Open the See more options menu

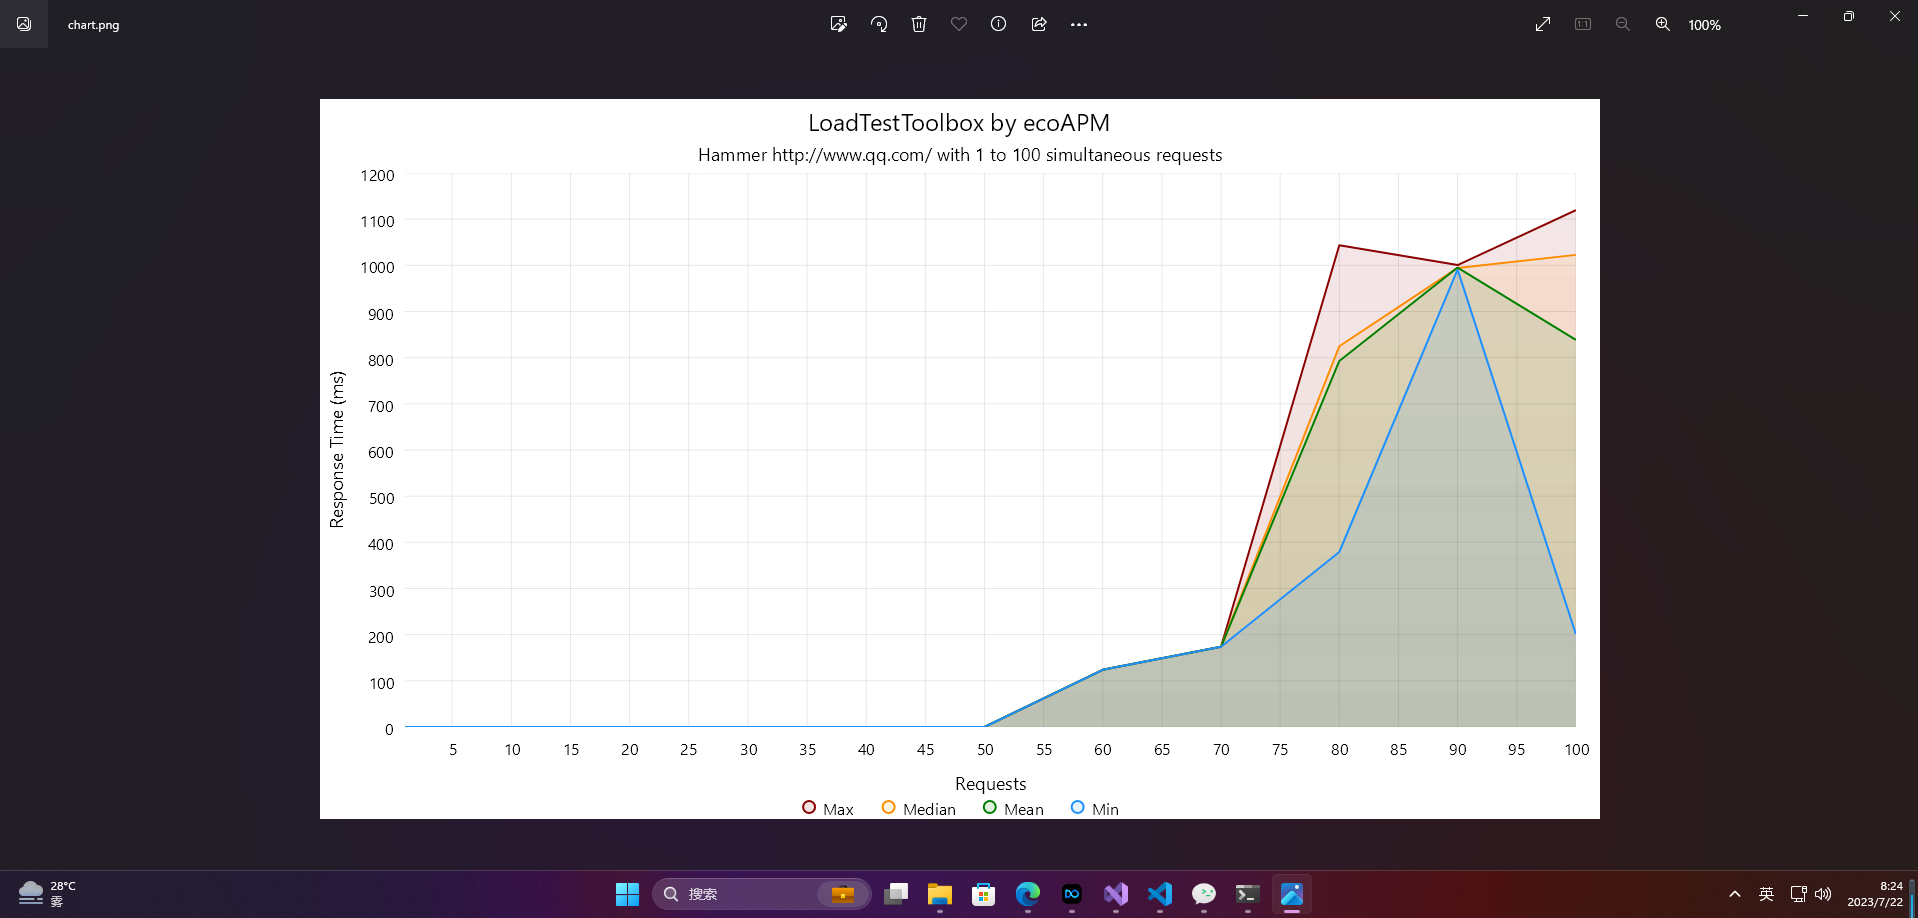[1079, 24]
